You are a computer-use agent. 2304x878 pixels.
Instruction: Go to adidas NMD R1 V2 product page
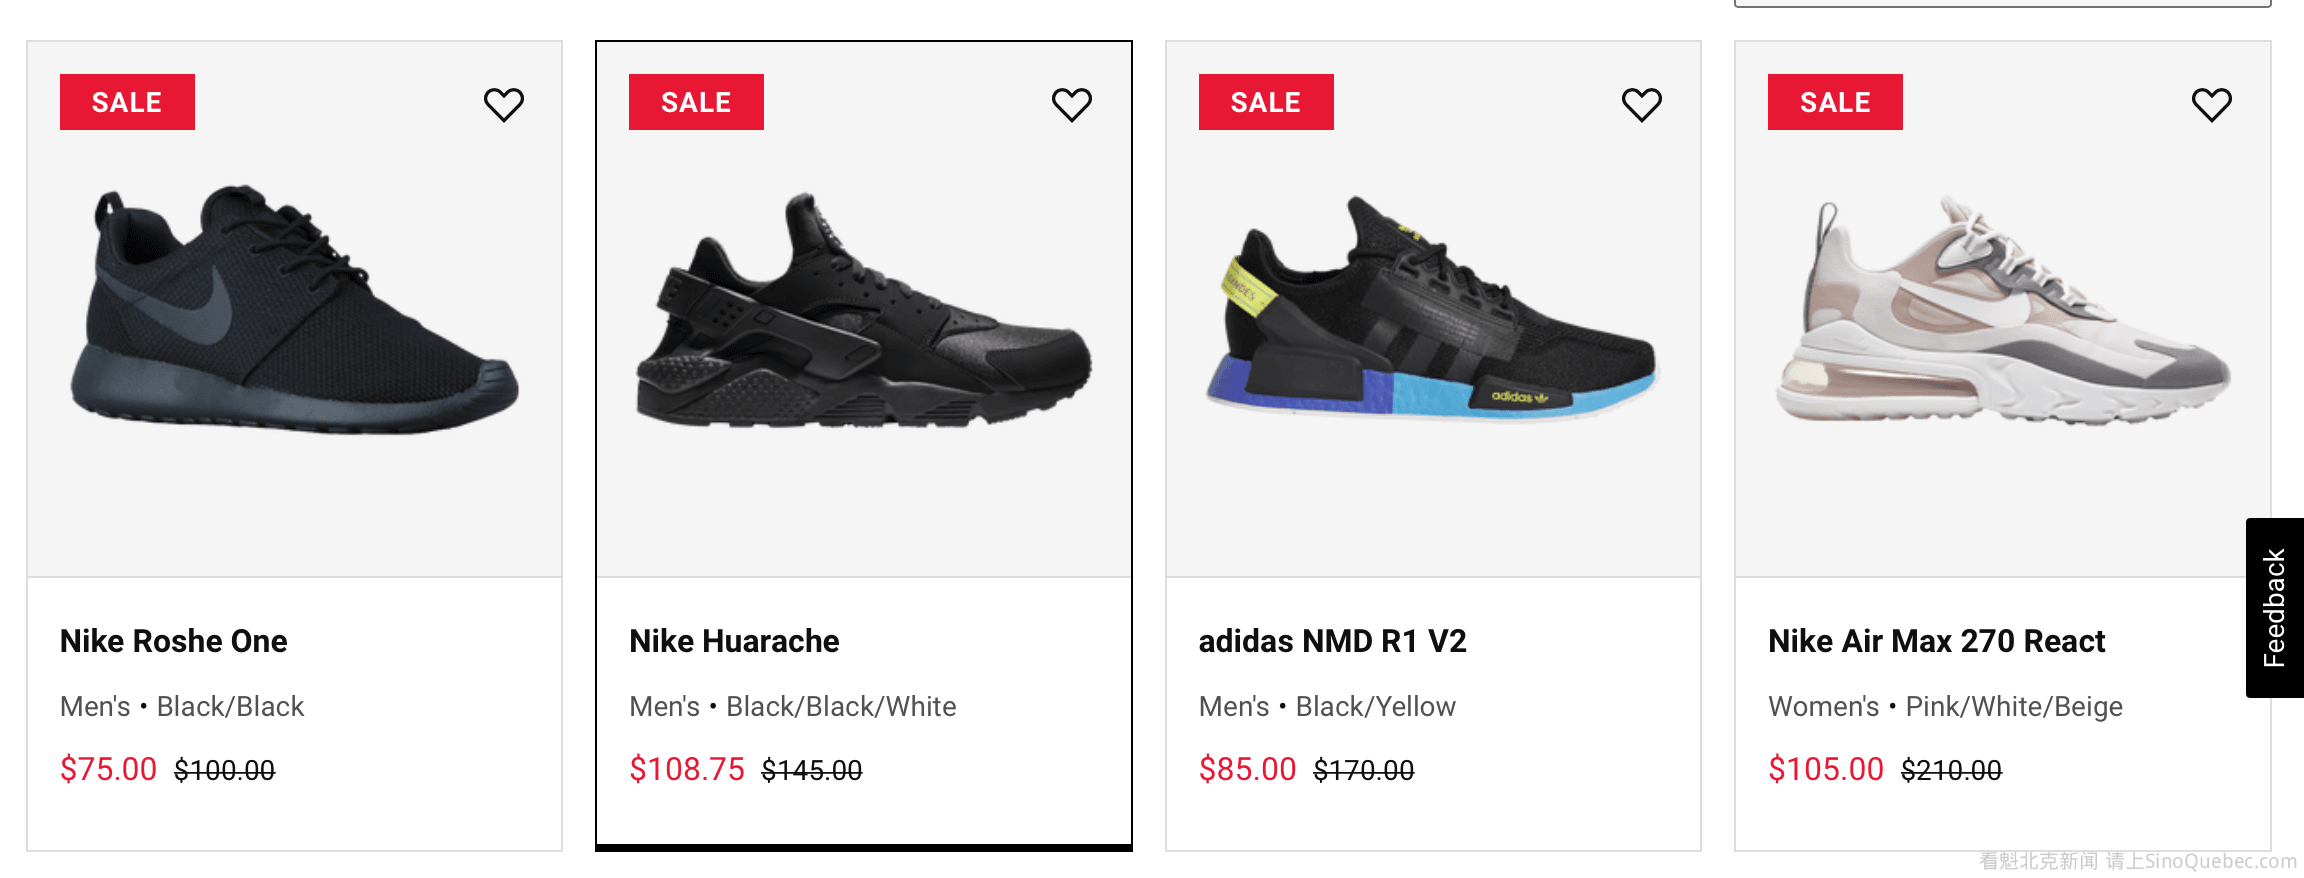click(x=1332, y=641)
